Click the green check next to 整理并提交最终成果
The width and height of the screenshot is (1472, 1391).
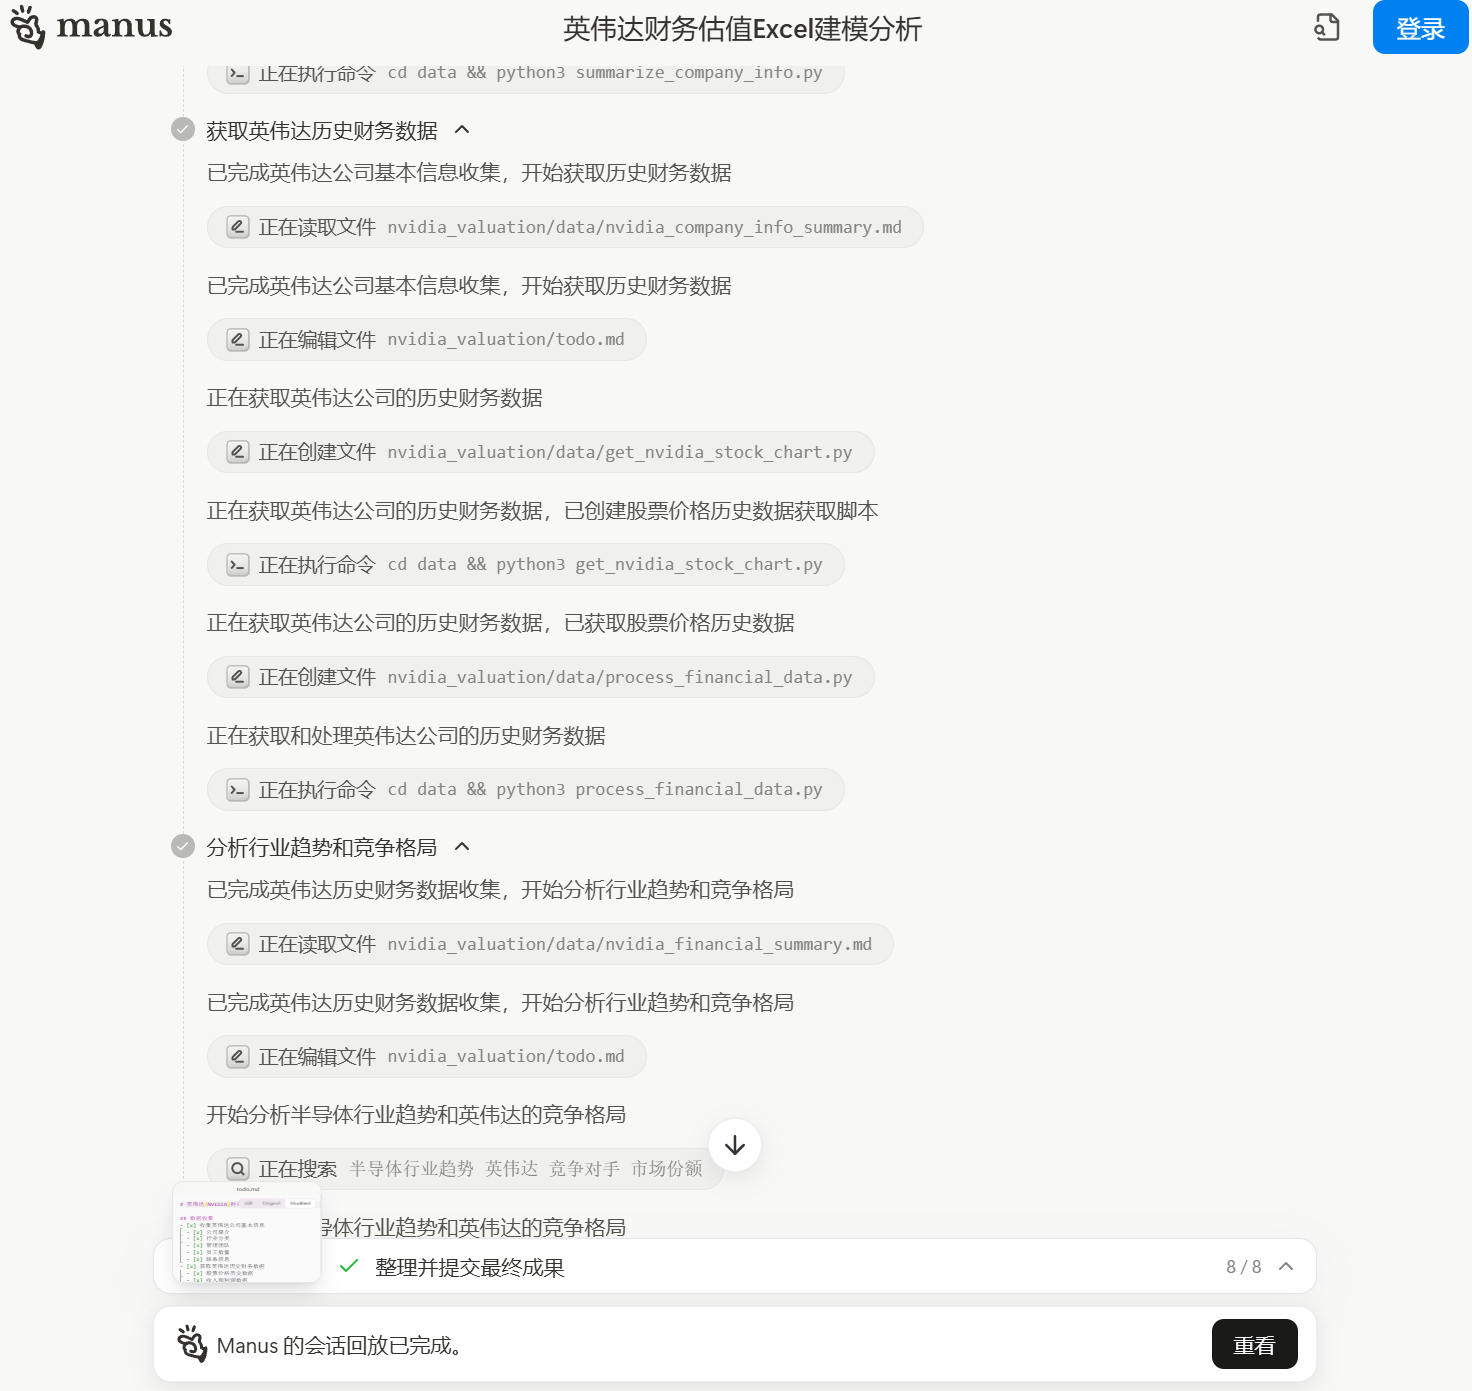(x=349, y=1266)
